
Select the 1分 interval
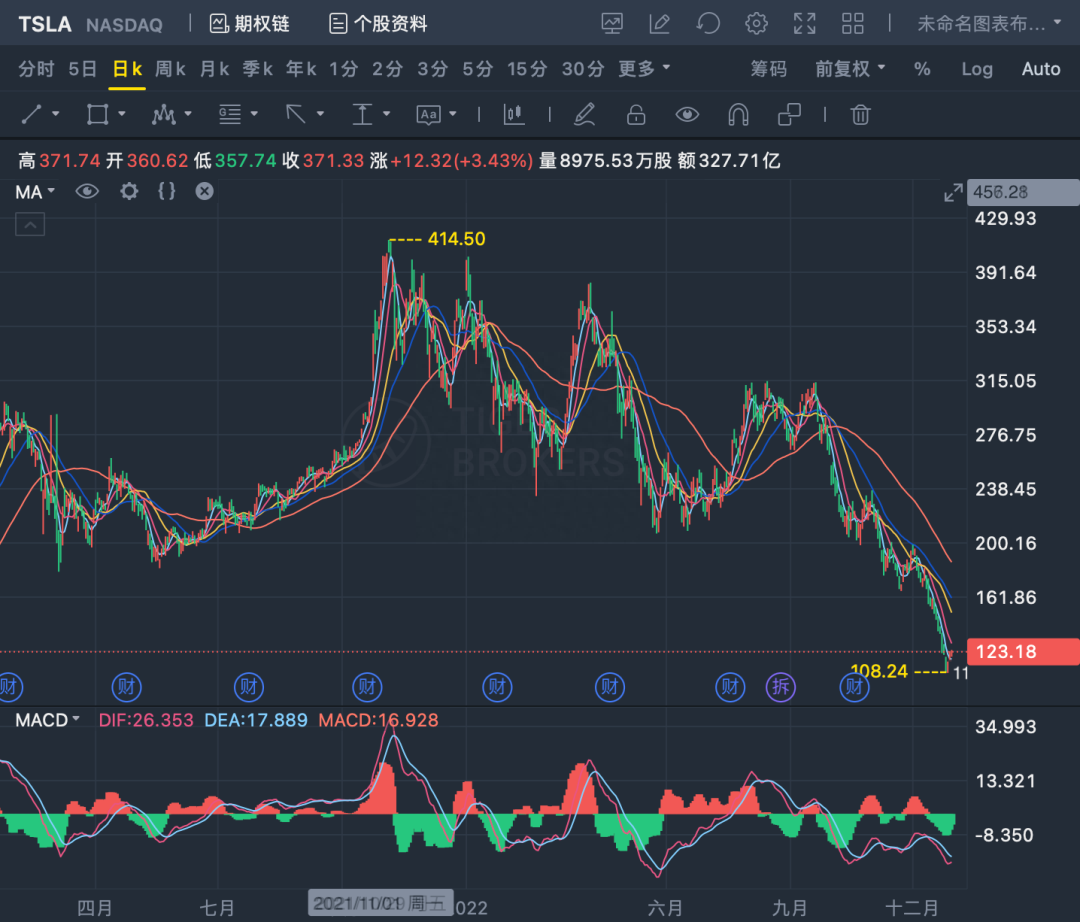tap(344, 69)
